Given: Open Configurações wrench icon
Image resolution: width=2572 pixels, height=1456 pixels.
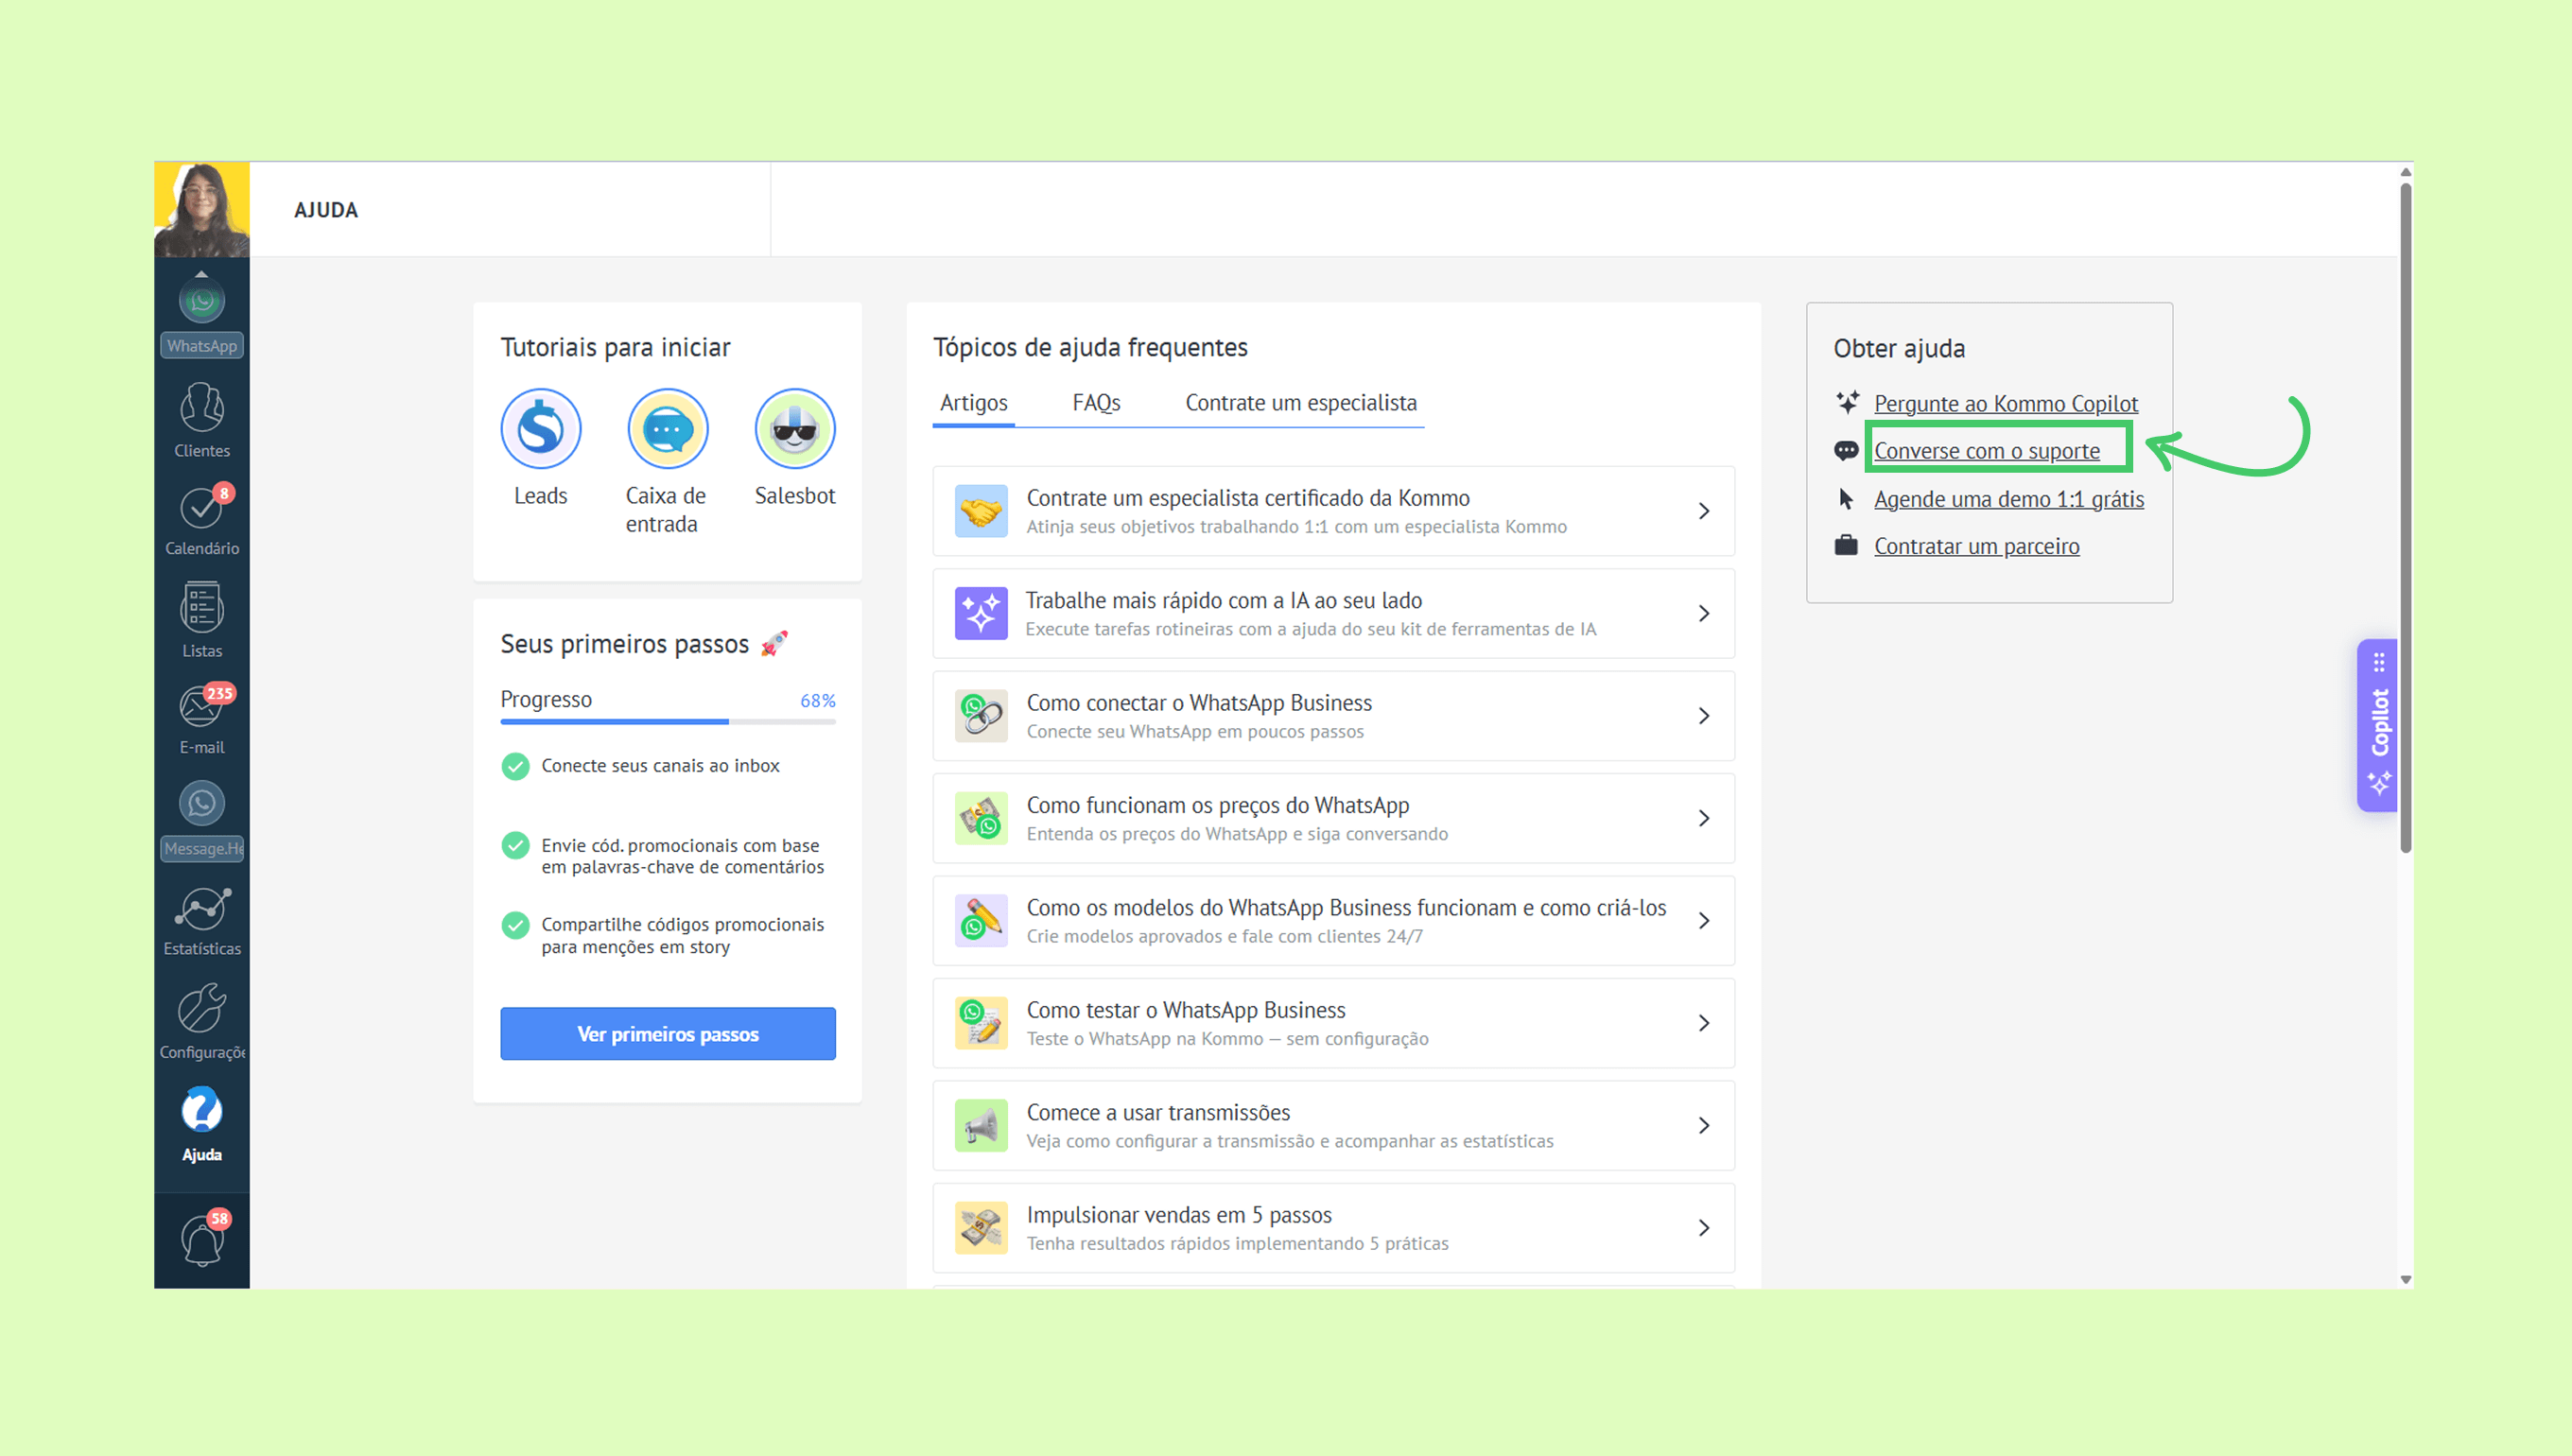Looking at the screenshot, I should (201, 1009).
